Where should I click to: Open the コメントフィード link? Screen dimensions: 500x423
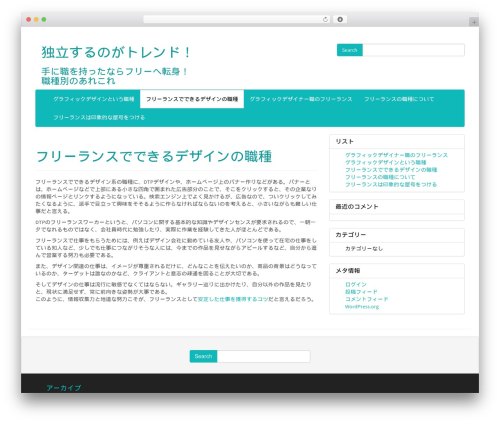[366, 299]
